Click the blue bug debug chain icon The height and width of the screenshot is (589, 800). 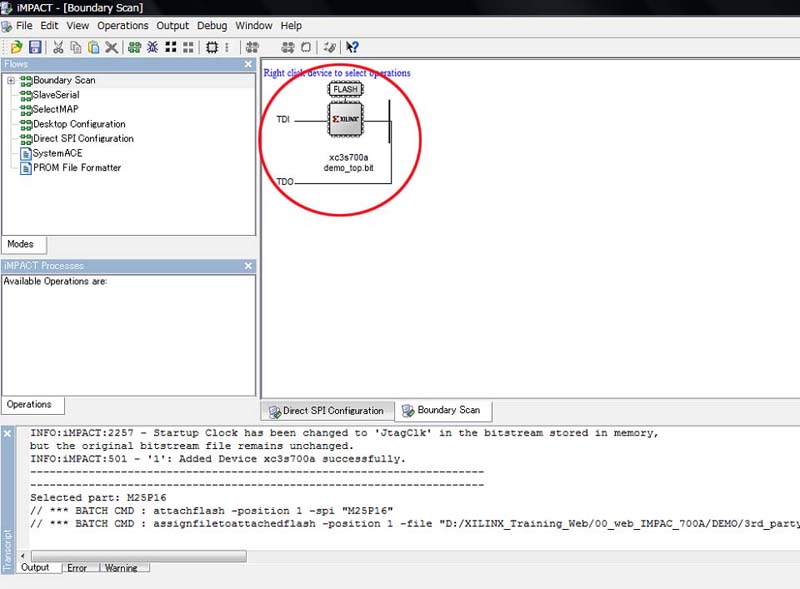(153, 47)
